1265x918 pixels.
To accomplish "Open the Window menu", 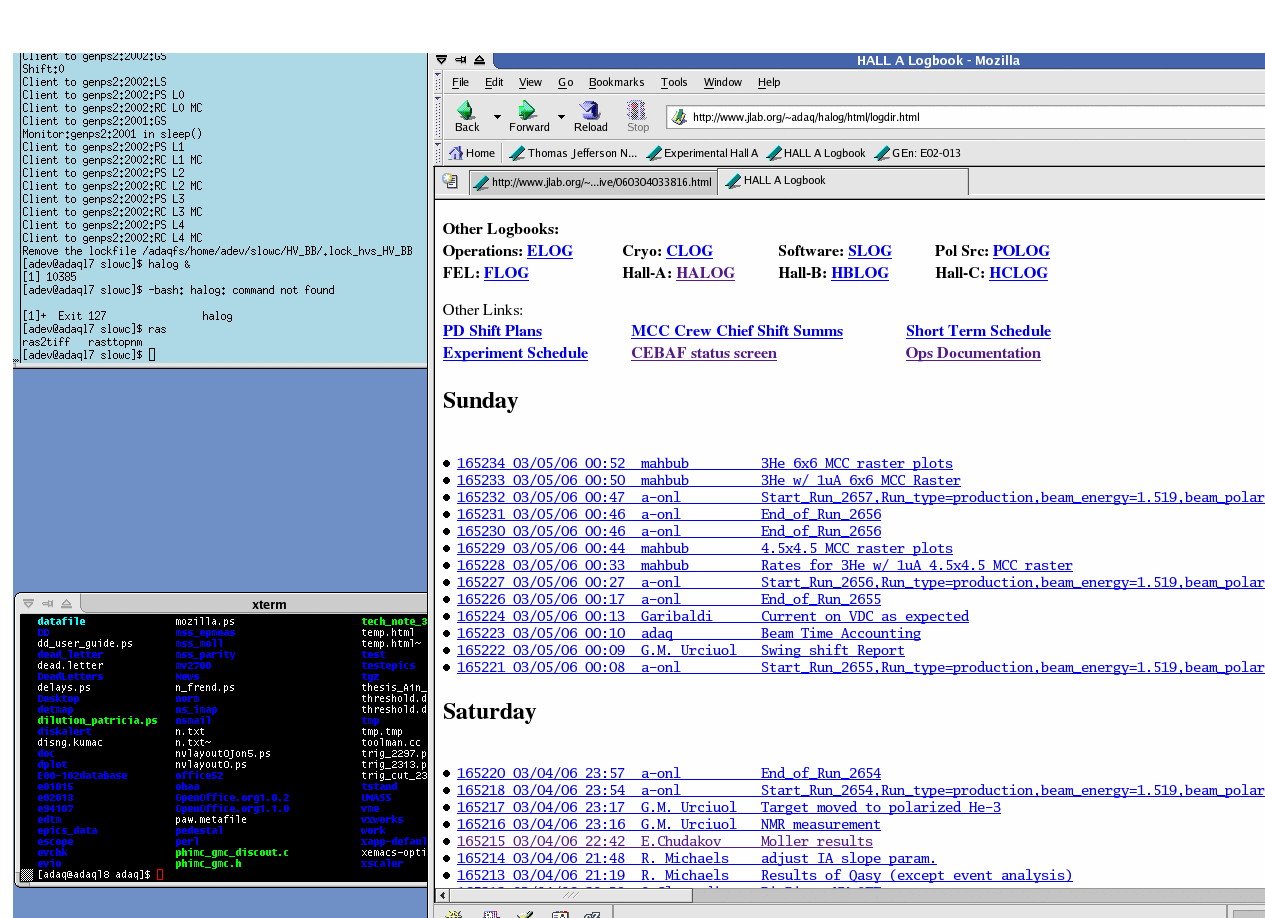I will [x=722, y=82].
